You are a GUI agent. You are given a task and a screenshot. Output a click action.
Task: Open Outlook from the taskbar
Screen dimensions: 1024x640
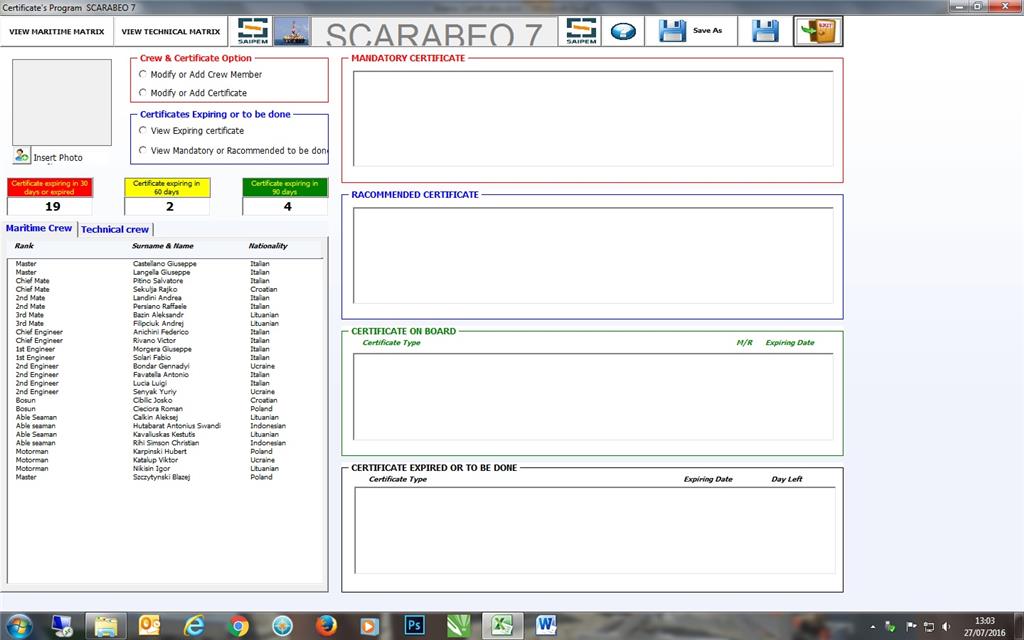point(150,626)
